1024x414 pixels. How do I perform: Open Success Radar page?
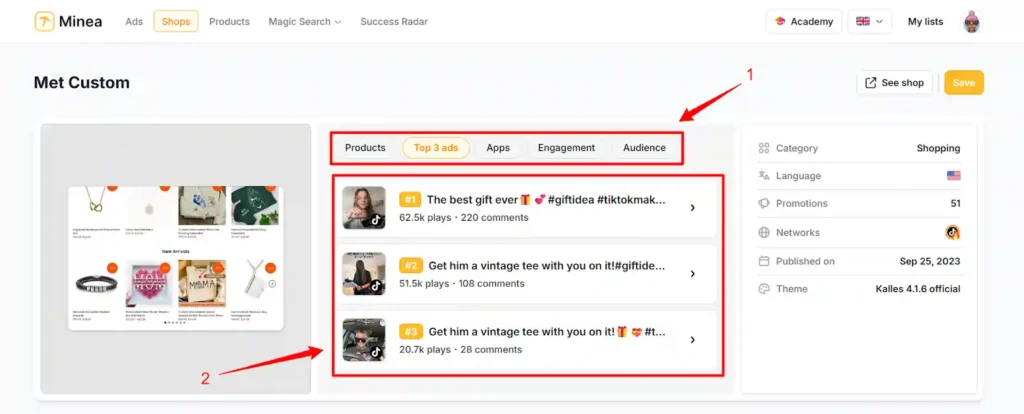click(394, 22)
